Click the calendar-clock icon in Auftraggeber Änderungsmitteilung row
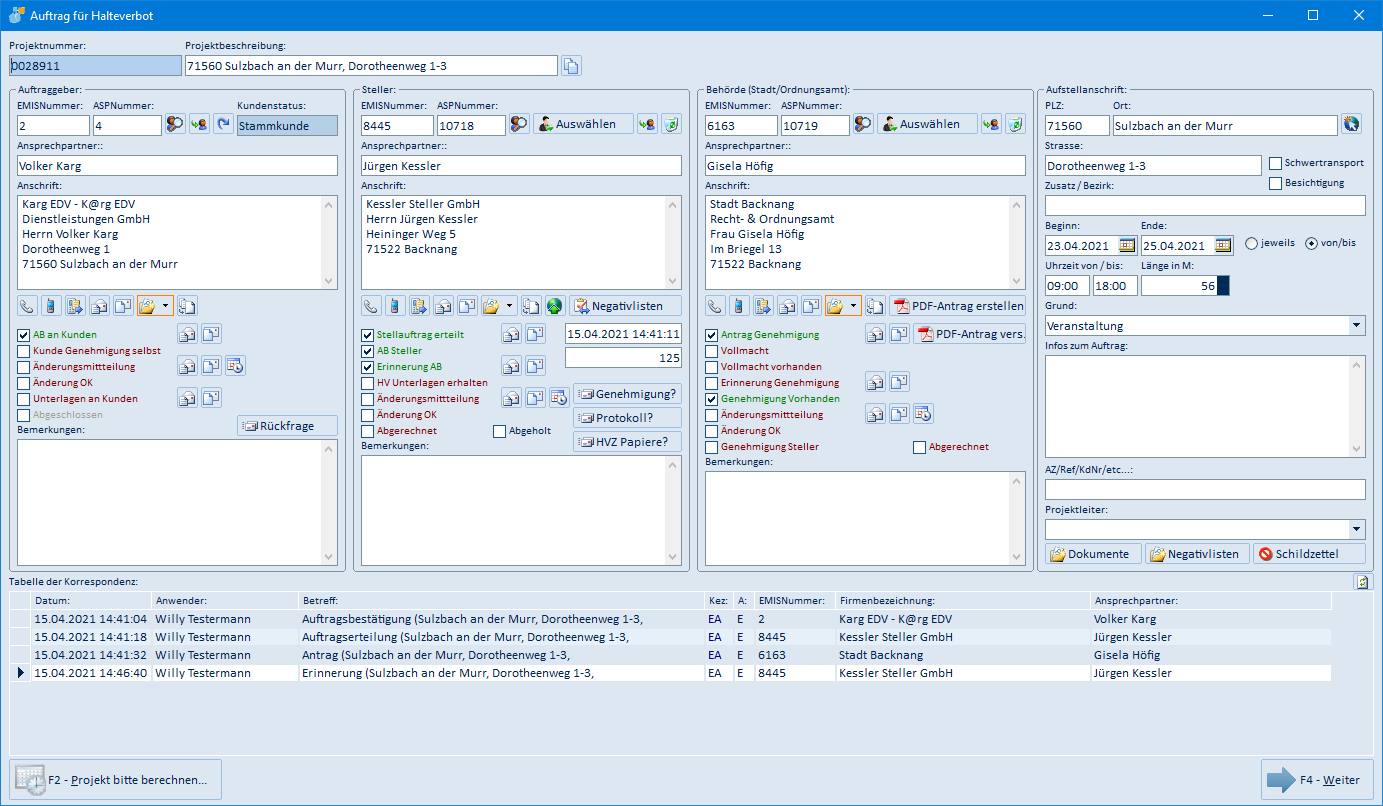The width and height of the screenshot is (1383, 806). pyautogui.click(x=235, y=366)
